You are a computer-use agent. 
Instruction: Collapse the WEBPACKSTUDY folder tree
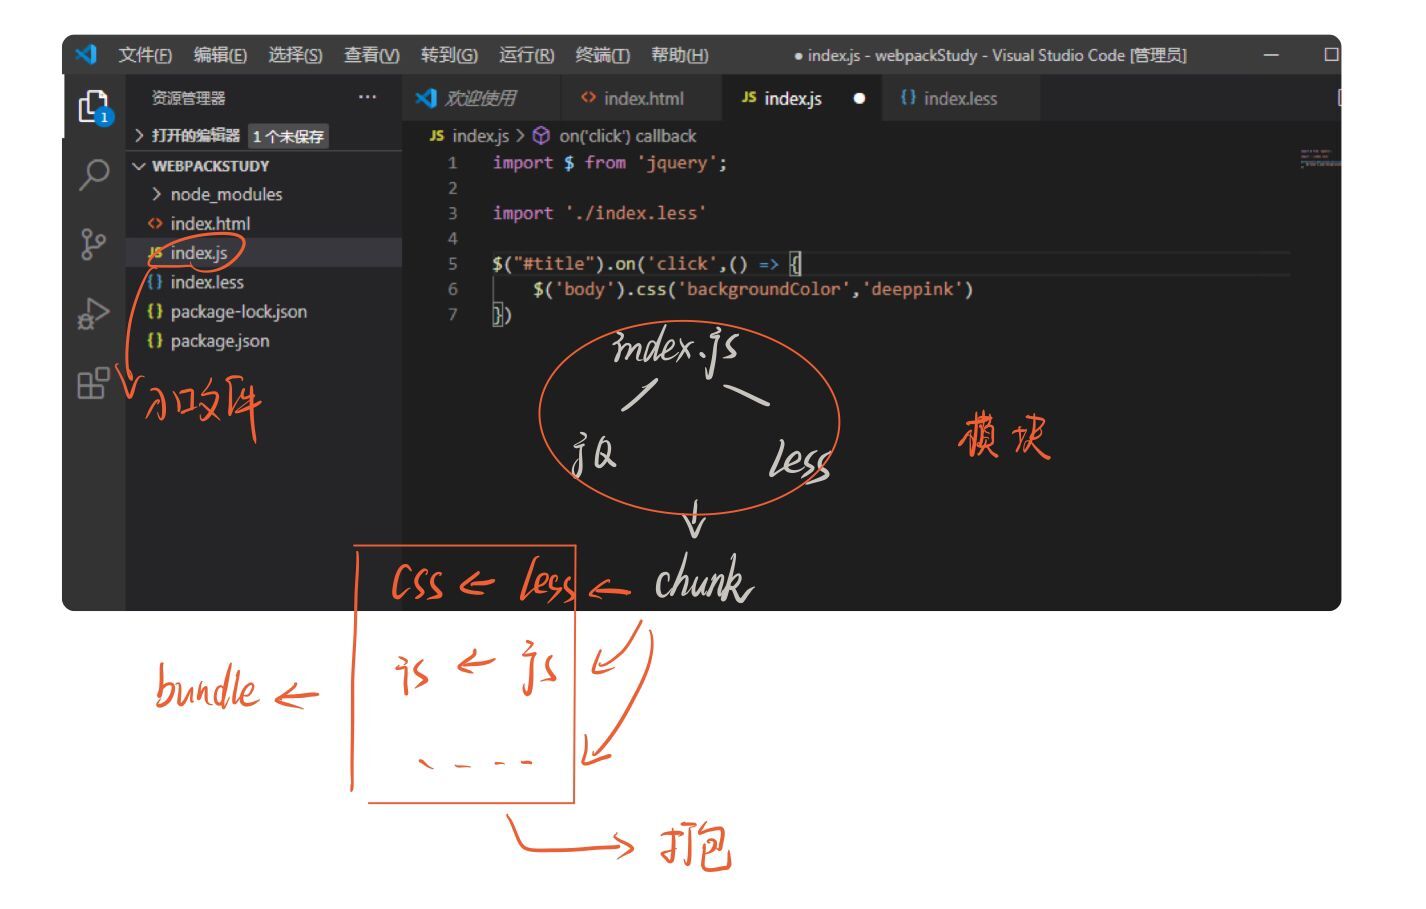click(x=141, y=165)
